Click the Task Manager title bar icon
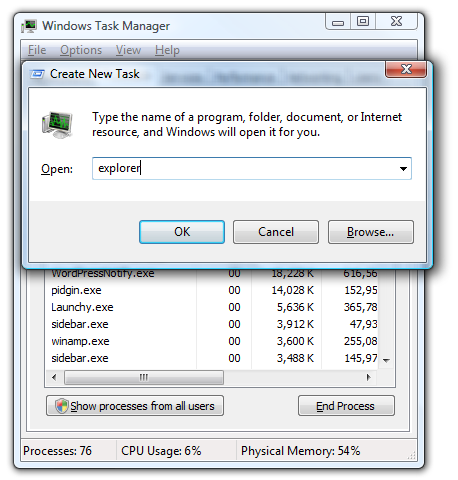 click(x=29, y=26)
